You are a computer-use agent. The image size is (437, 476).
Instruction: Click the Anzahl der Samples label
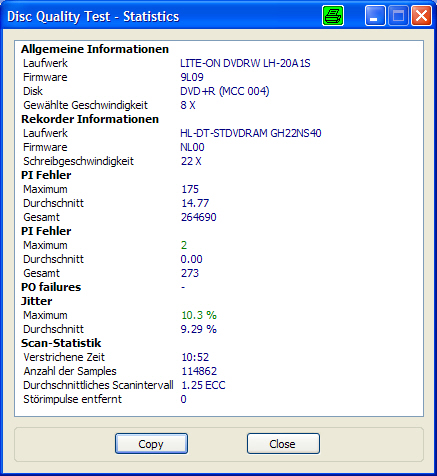coord(70,371)
